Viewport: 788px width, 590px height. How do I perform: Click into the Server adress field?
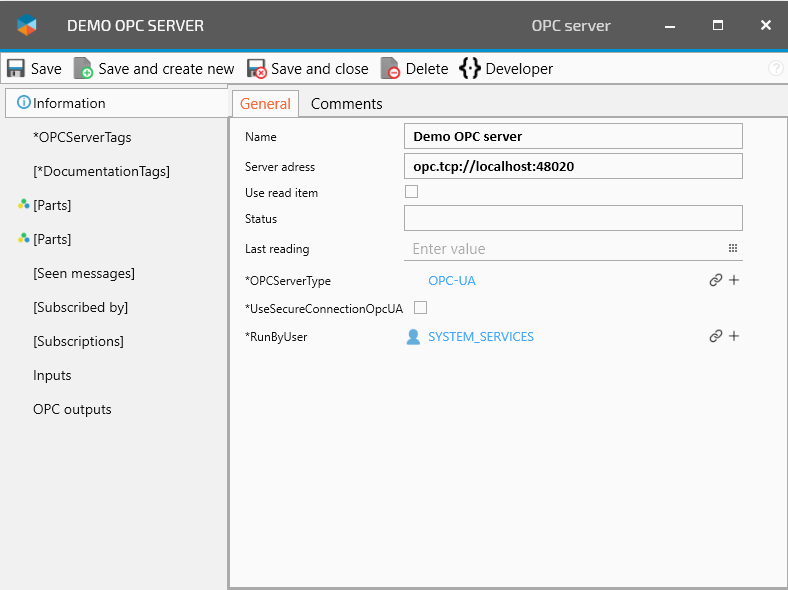click(x=573, y=166)
